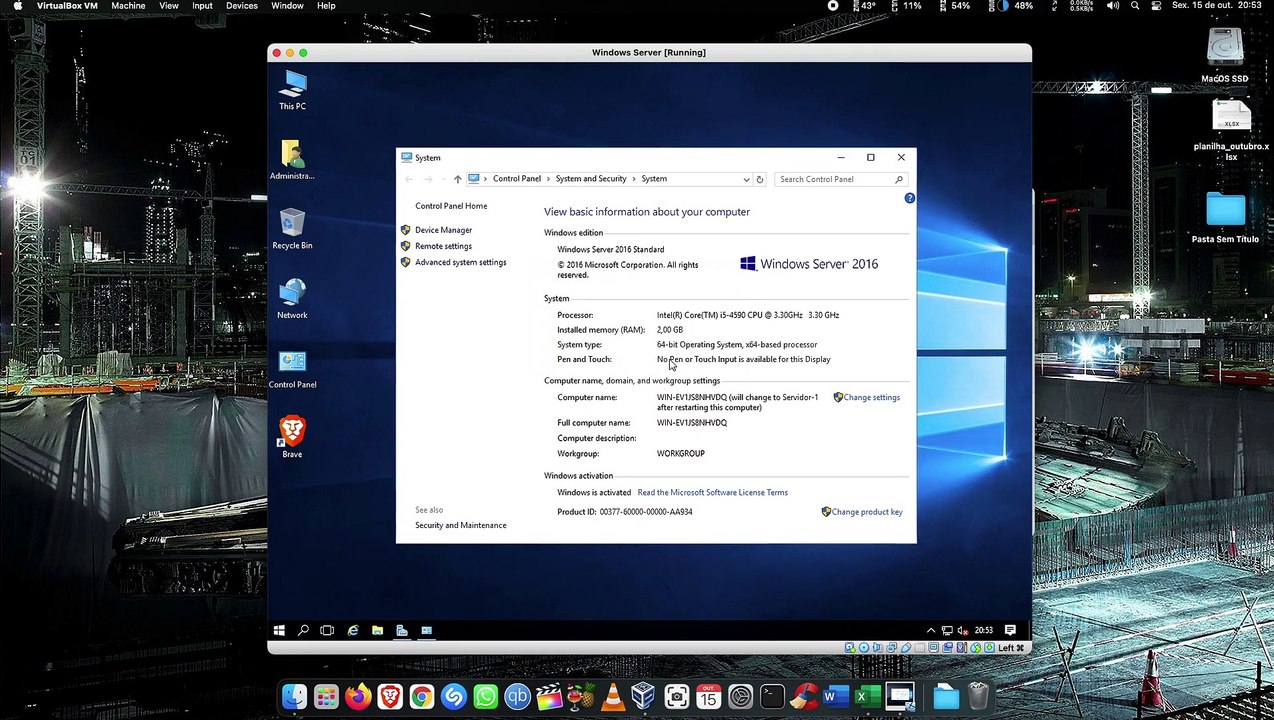Open the Windows Action Center notifications
This screenshot has height=720, width=1274.
point(1010,630)
